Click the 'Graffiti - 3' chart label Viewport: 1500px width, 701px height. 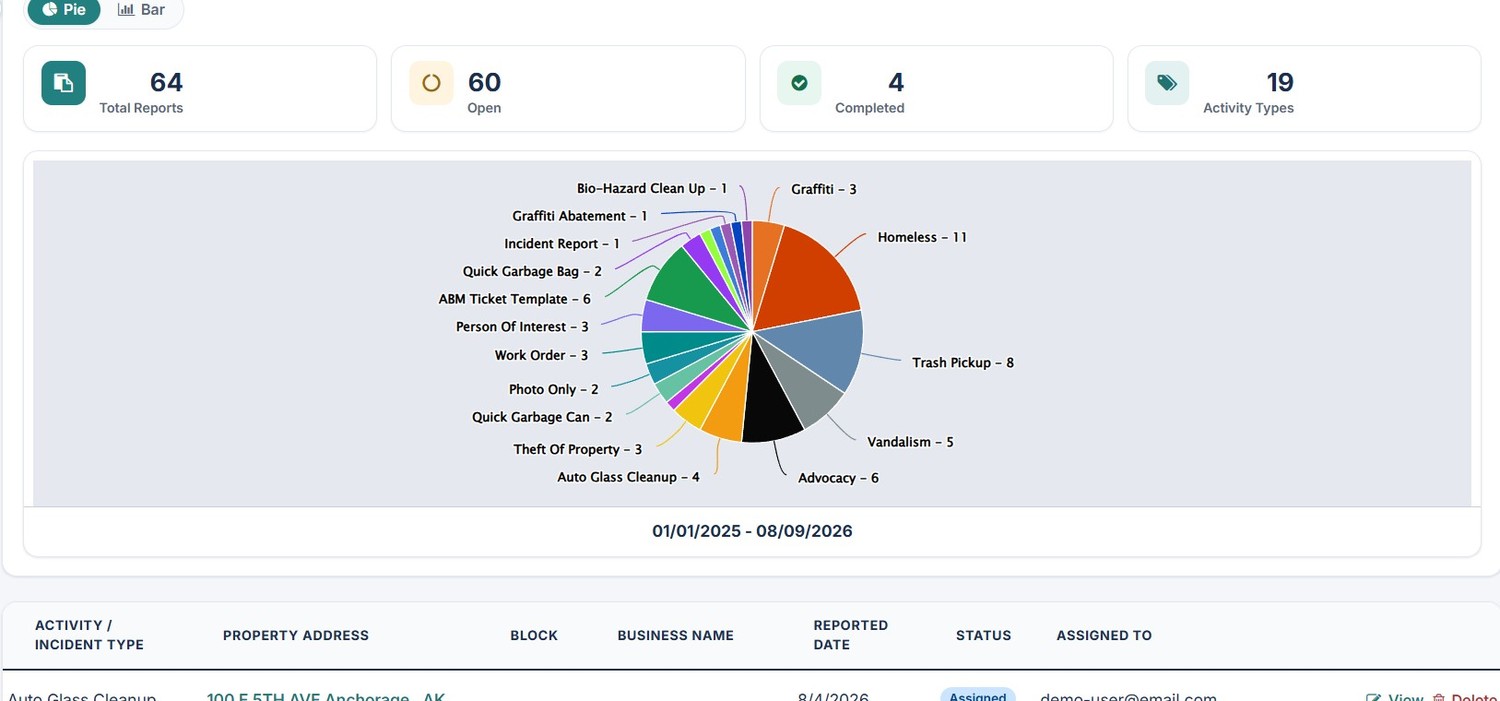point(823,188)
